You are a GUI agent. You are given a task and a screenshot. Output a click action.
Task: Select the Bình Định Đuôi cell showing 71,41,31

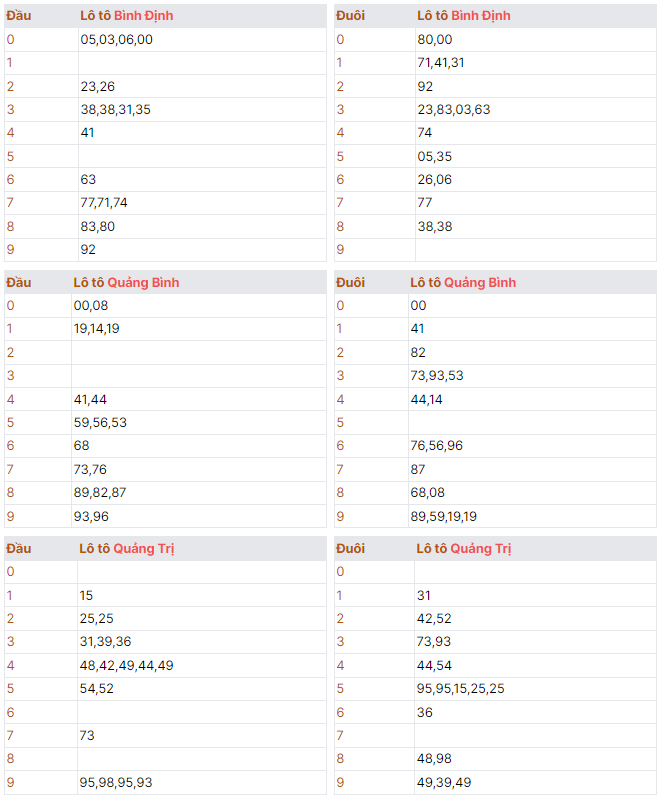tap(536, 63)
